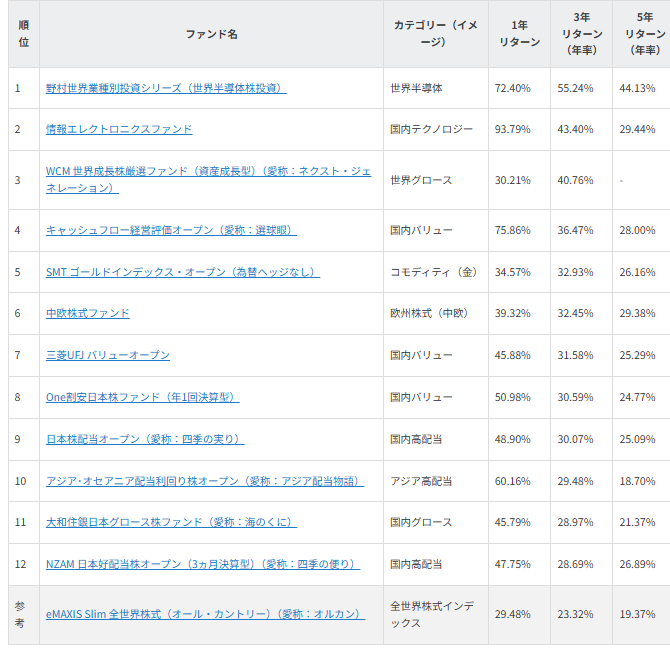This screenshot has width=670, height=655.
Task: Click the 3年リターン（年率） column header
Action: point(582,34)
